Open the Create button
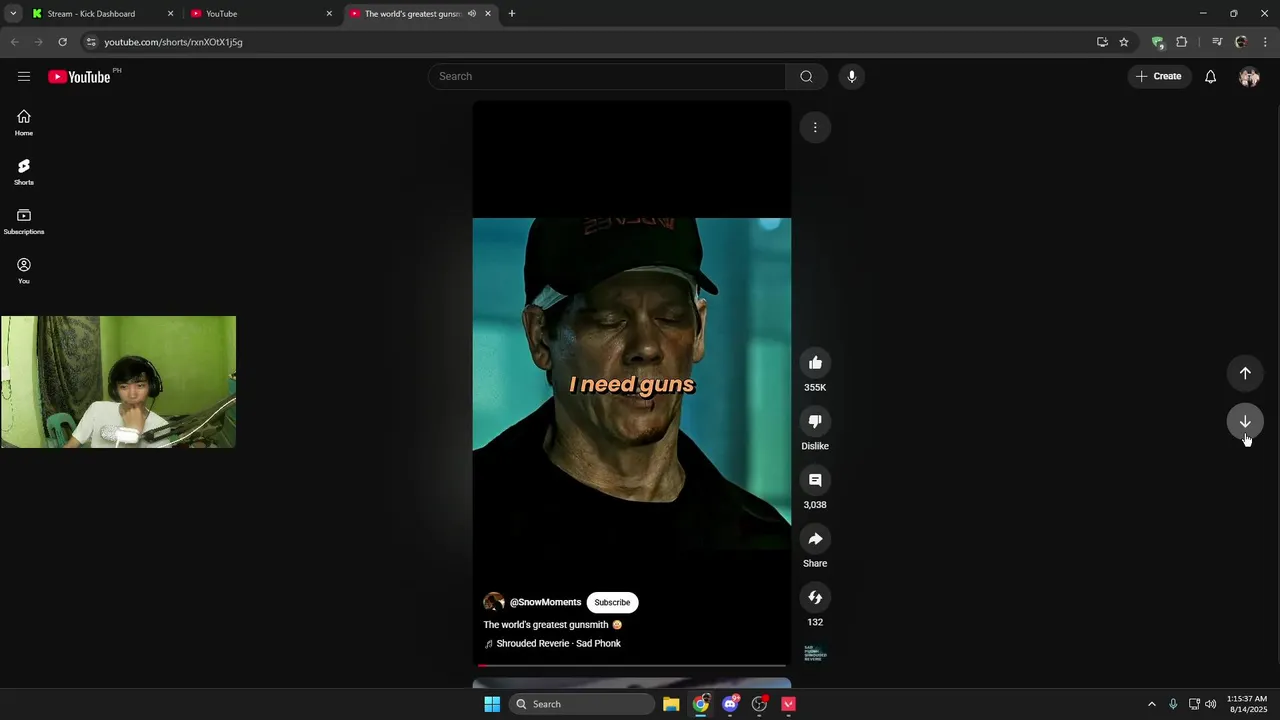Viewport: 1280px width, 720px height. (1159, 76)
